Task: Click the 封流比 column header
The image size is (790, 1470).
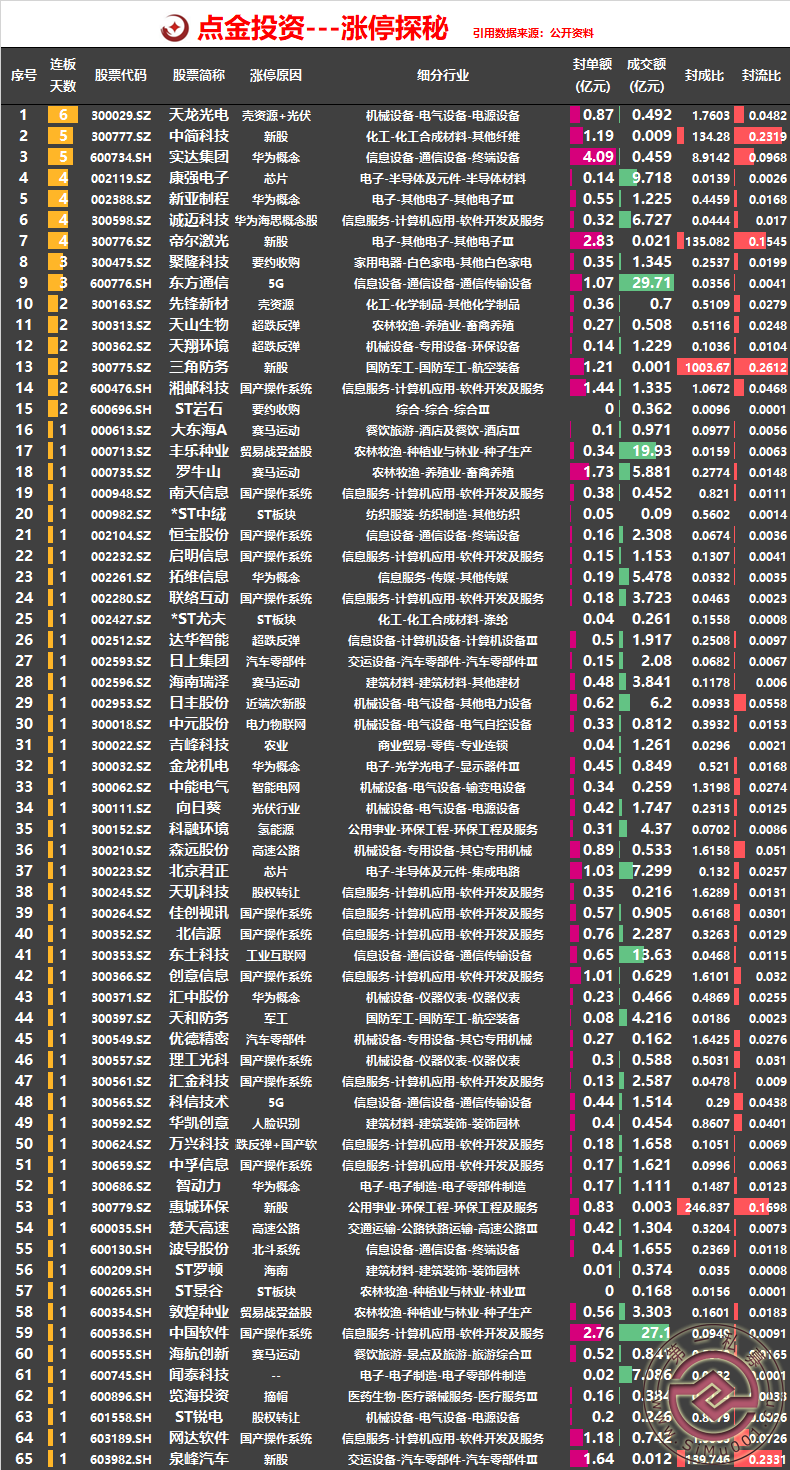Action: tap(761, 75)
